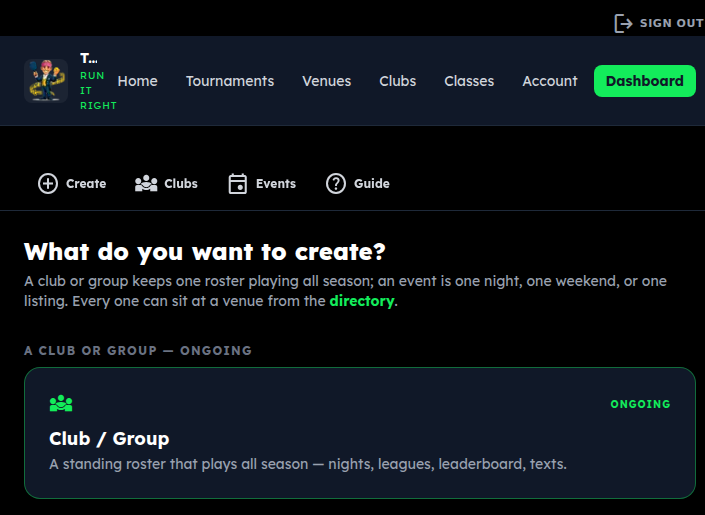The height and width of the screenshot is (515, 705).
Task: Click the 'A standing roster that plays' description
Action: [308, 464]
